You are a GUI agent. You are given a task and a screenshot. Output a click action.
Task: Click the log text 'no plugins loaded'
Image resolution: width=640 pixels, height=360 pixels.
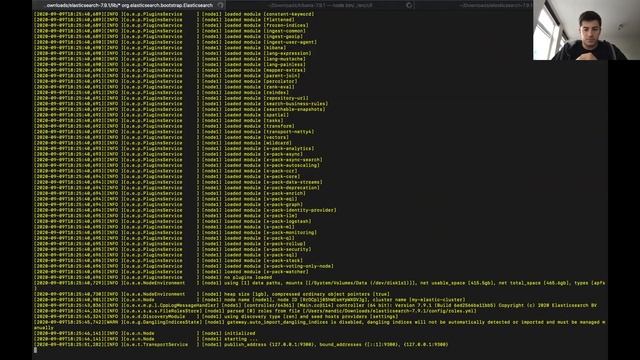click(x=248, y=278)
